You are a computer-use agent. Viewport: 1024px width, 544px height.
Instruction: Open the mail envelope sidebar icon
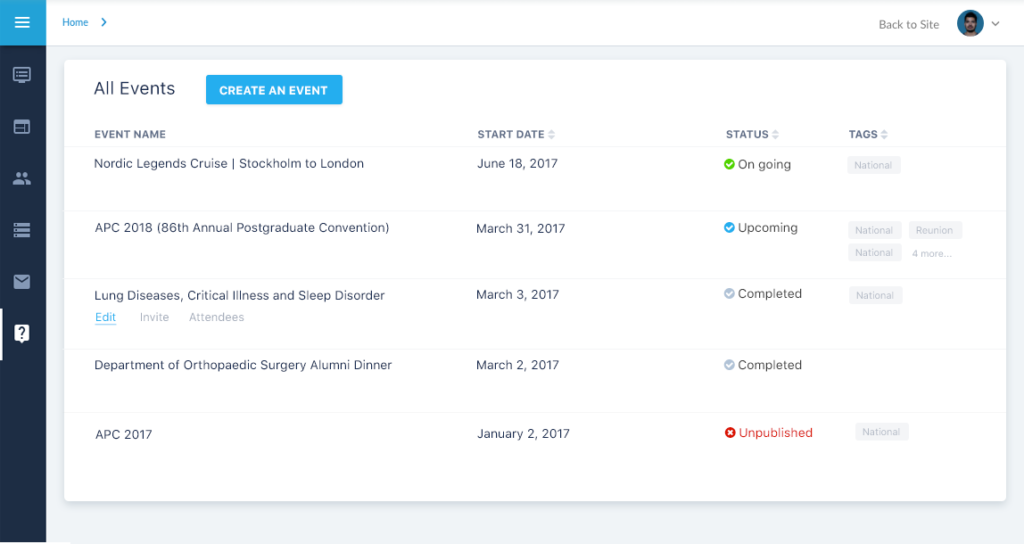pos(22,282)
